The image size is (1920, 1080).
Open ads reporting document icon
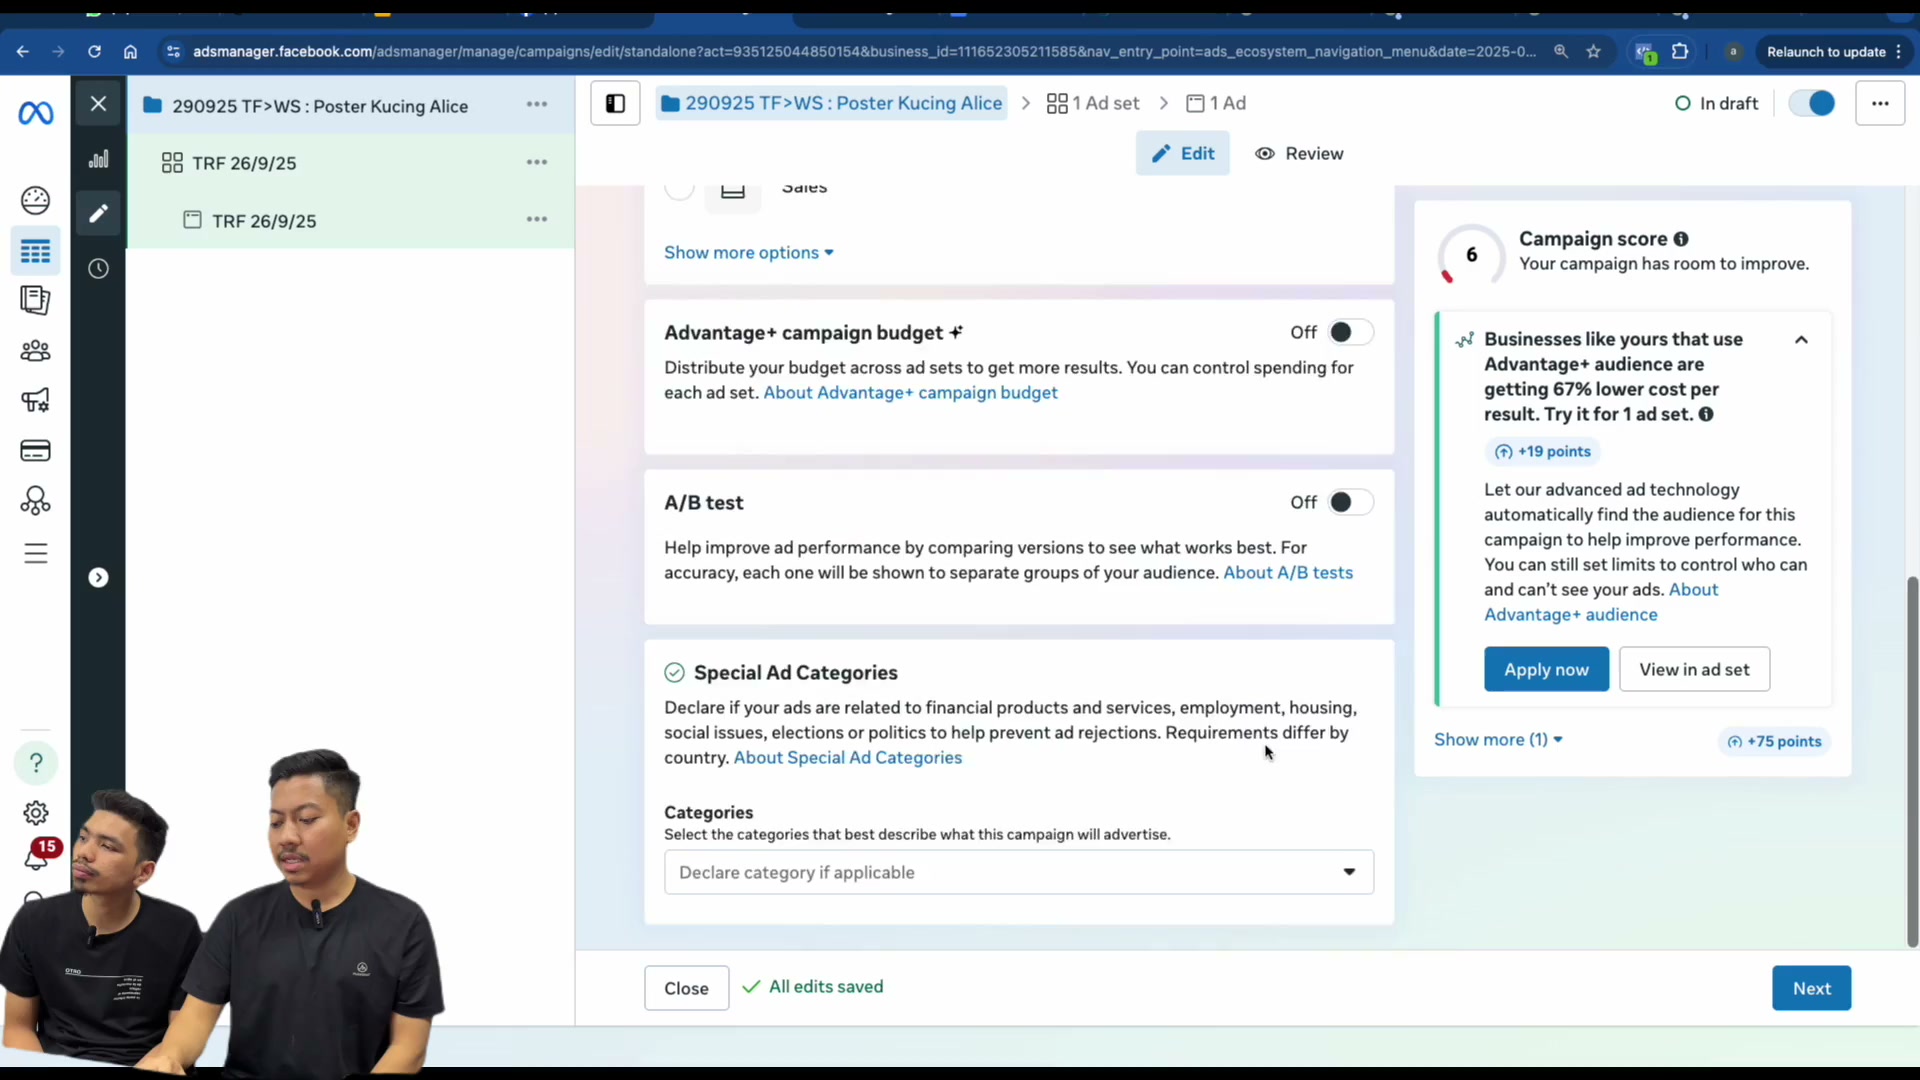[x=35, y=300]
